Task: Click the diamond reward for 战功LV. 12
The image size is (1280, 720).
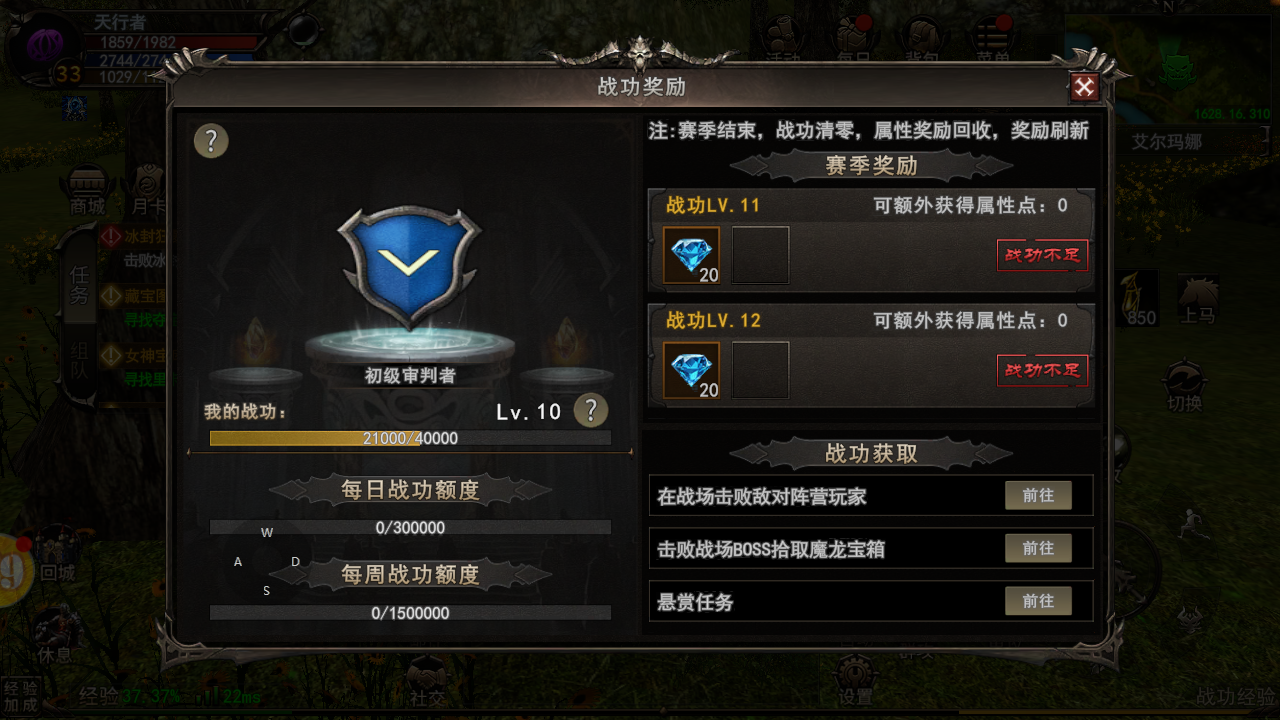Action: click(x=692, y=371)
